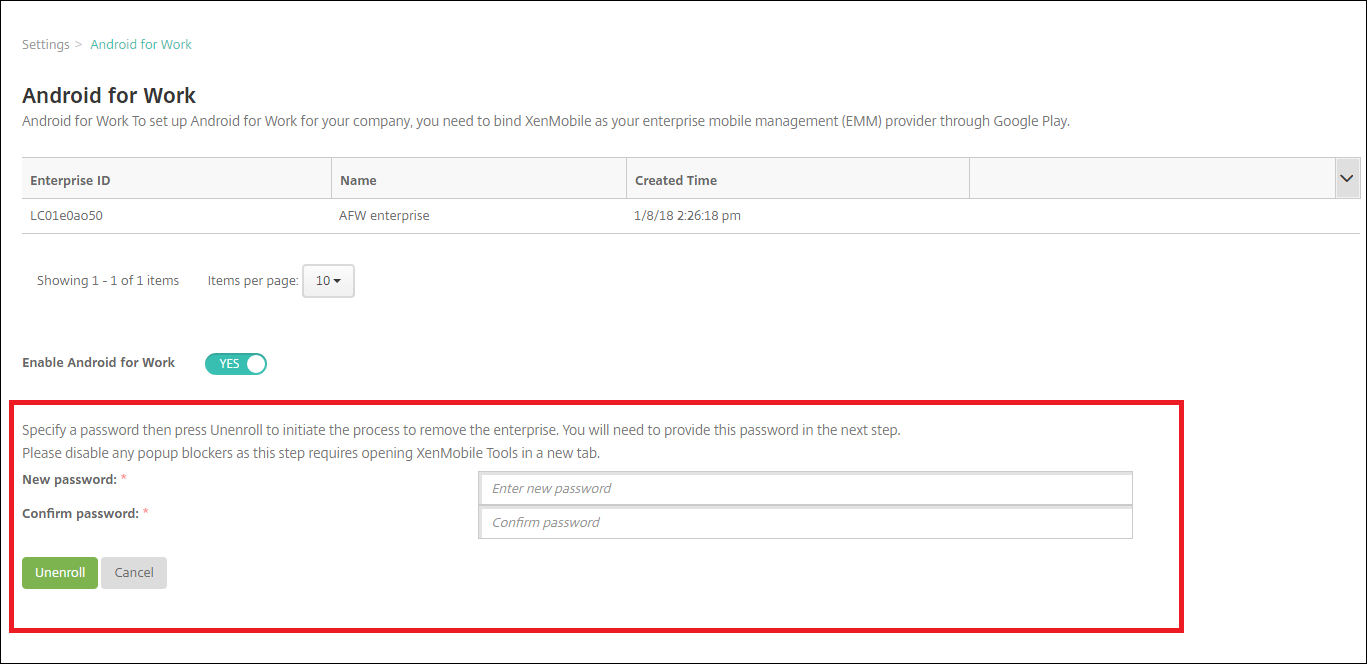
Task: Open the table column chooser chevron
Action: (1347, 178)
